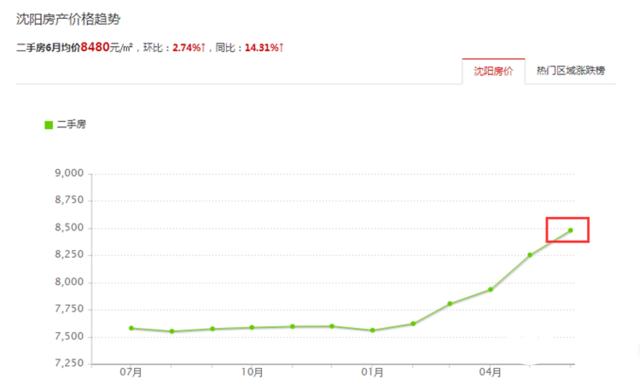
Task: Click the 8480 average price figure
Action: click(95, 47)
